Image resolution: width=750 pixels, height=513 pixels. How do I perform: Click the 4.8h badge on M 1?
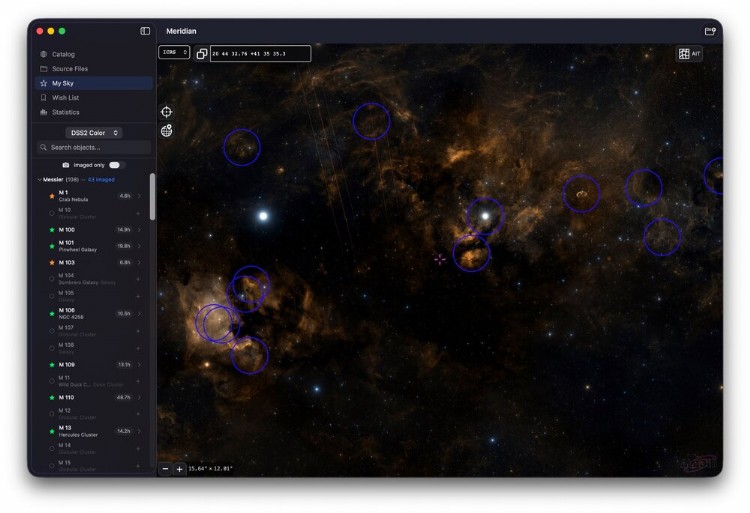pyautogui.click(x=124, y=196)
